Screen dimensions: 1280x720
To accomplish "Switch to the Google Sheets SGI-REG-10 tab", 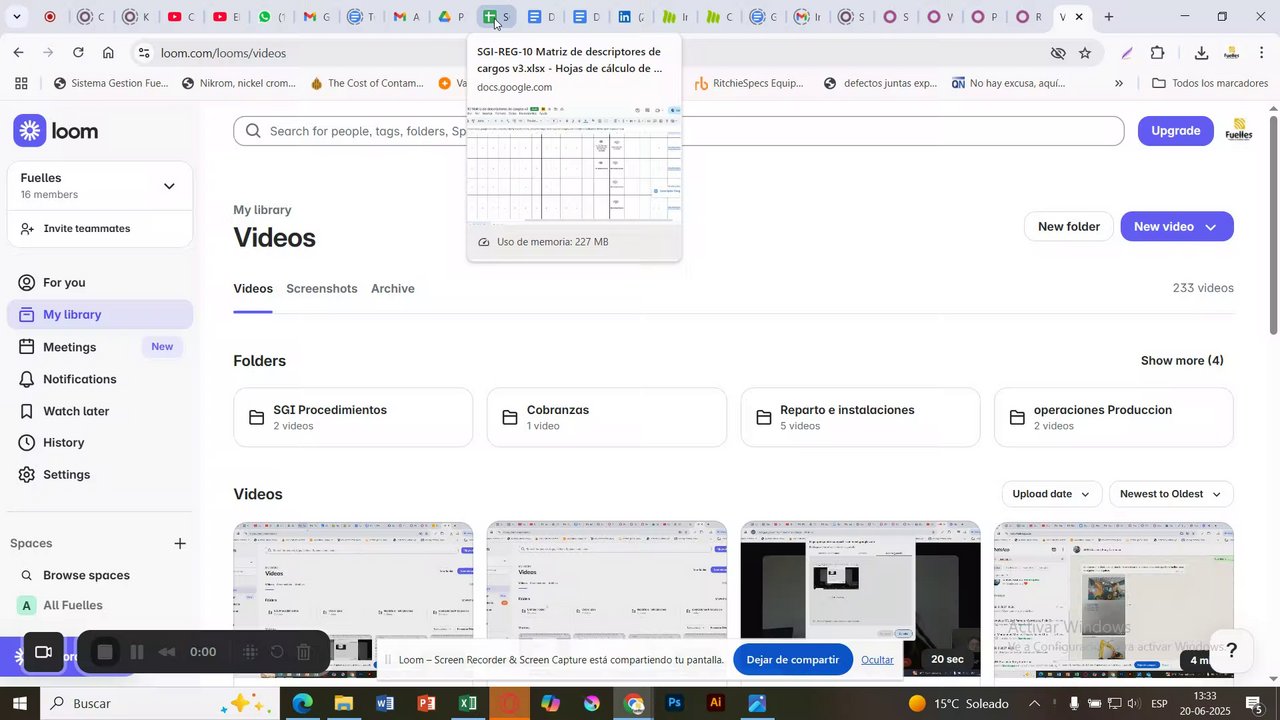I will (x=497, y=17).
